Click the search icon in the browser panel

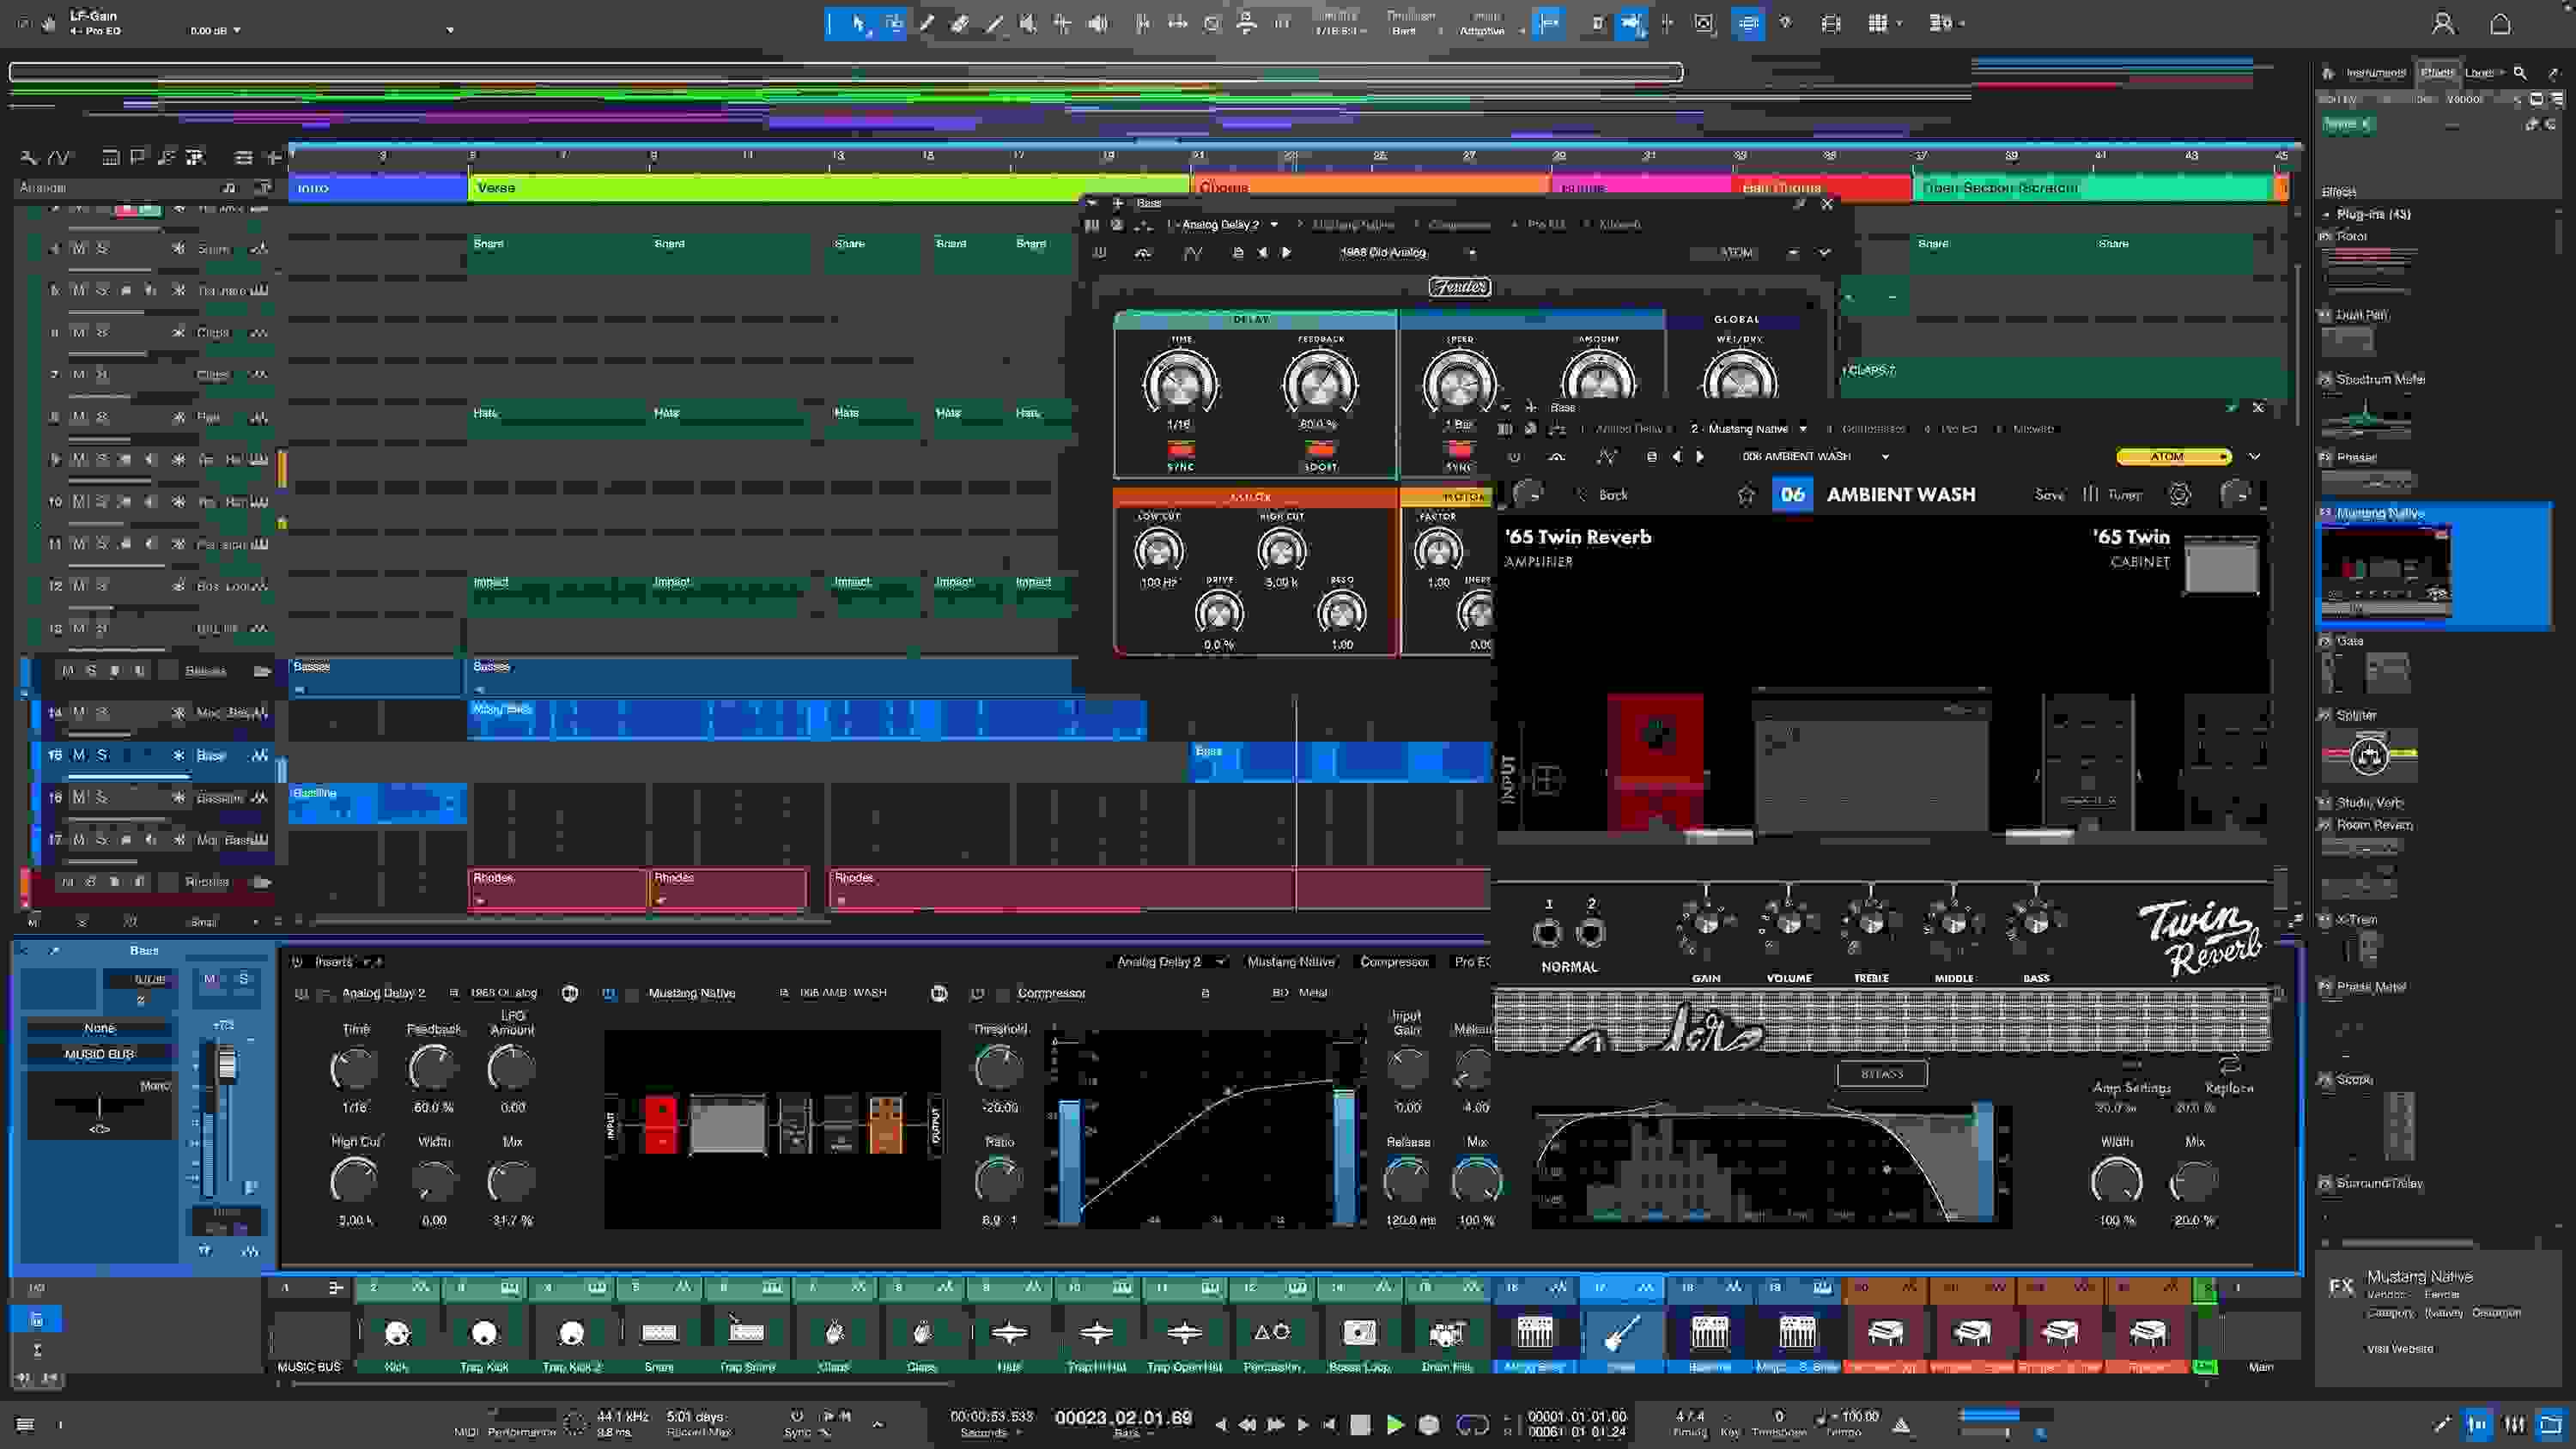click(2521, 72)
